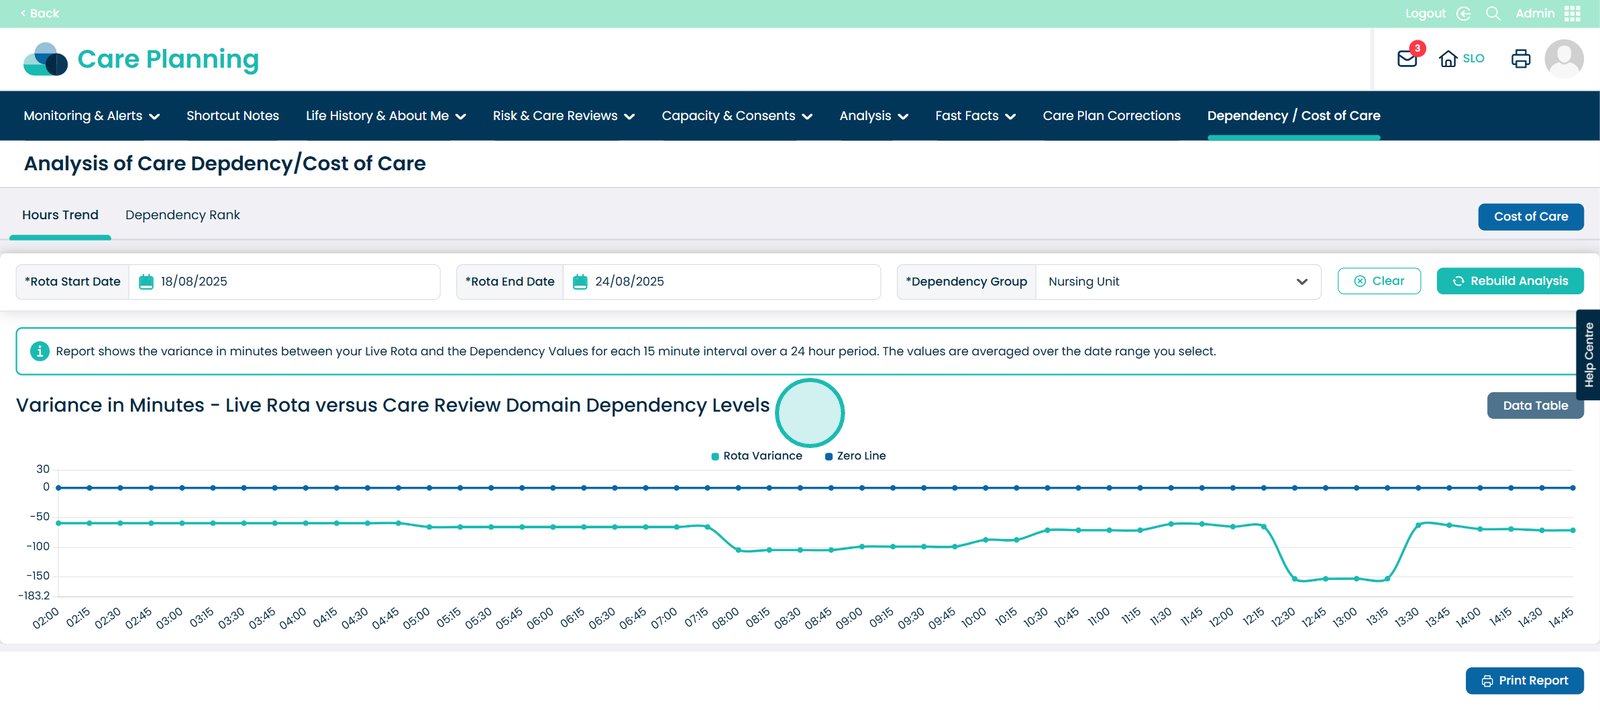Open the Help Centre side tab
The height and width of the screenshot is (710, 1600).
click(x=1588, y=355)
